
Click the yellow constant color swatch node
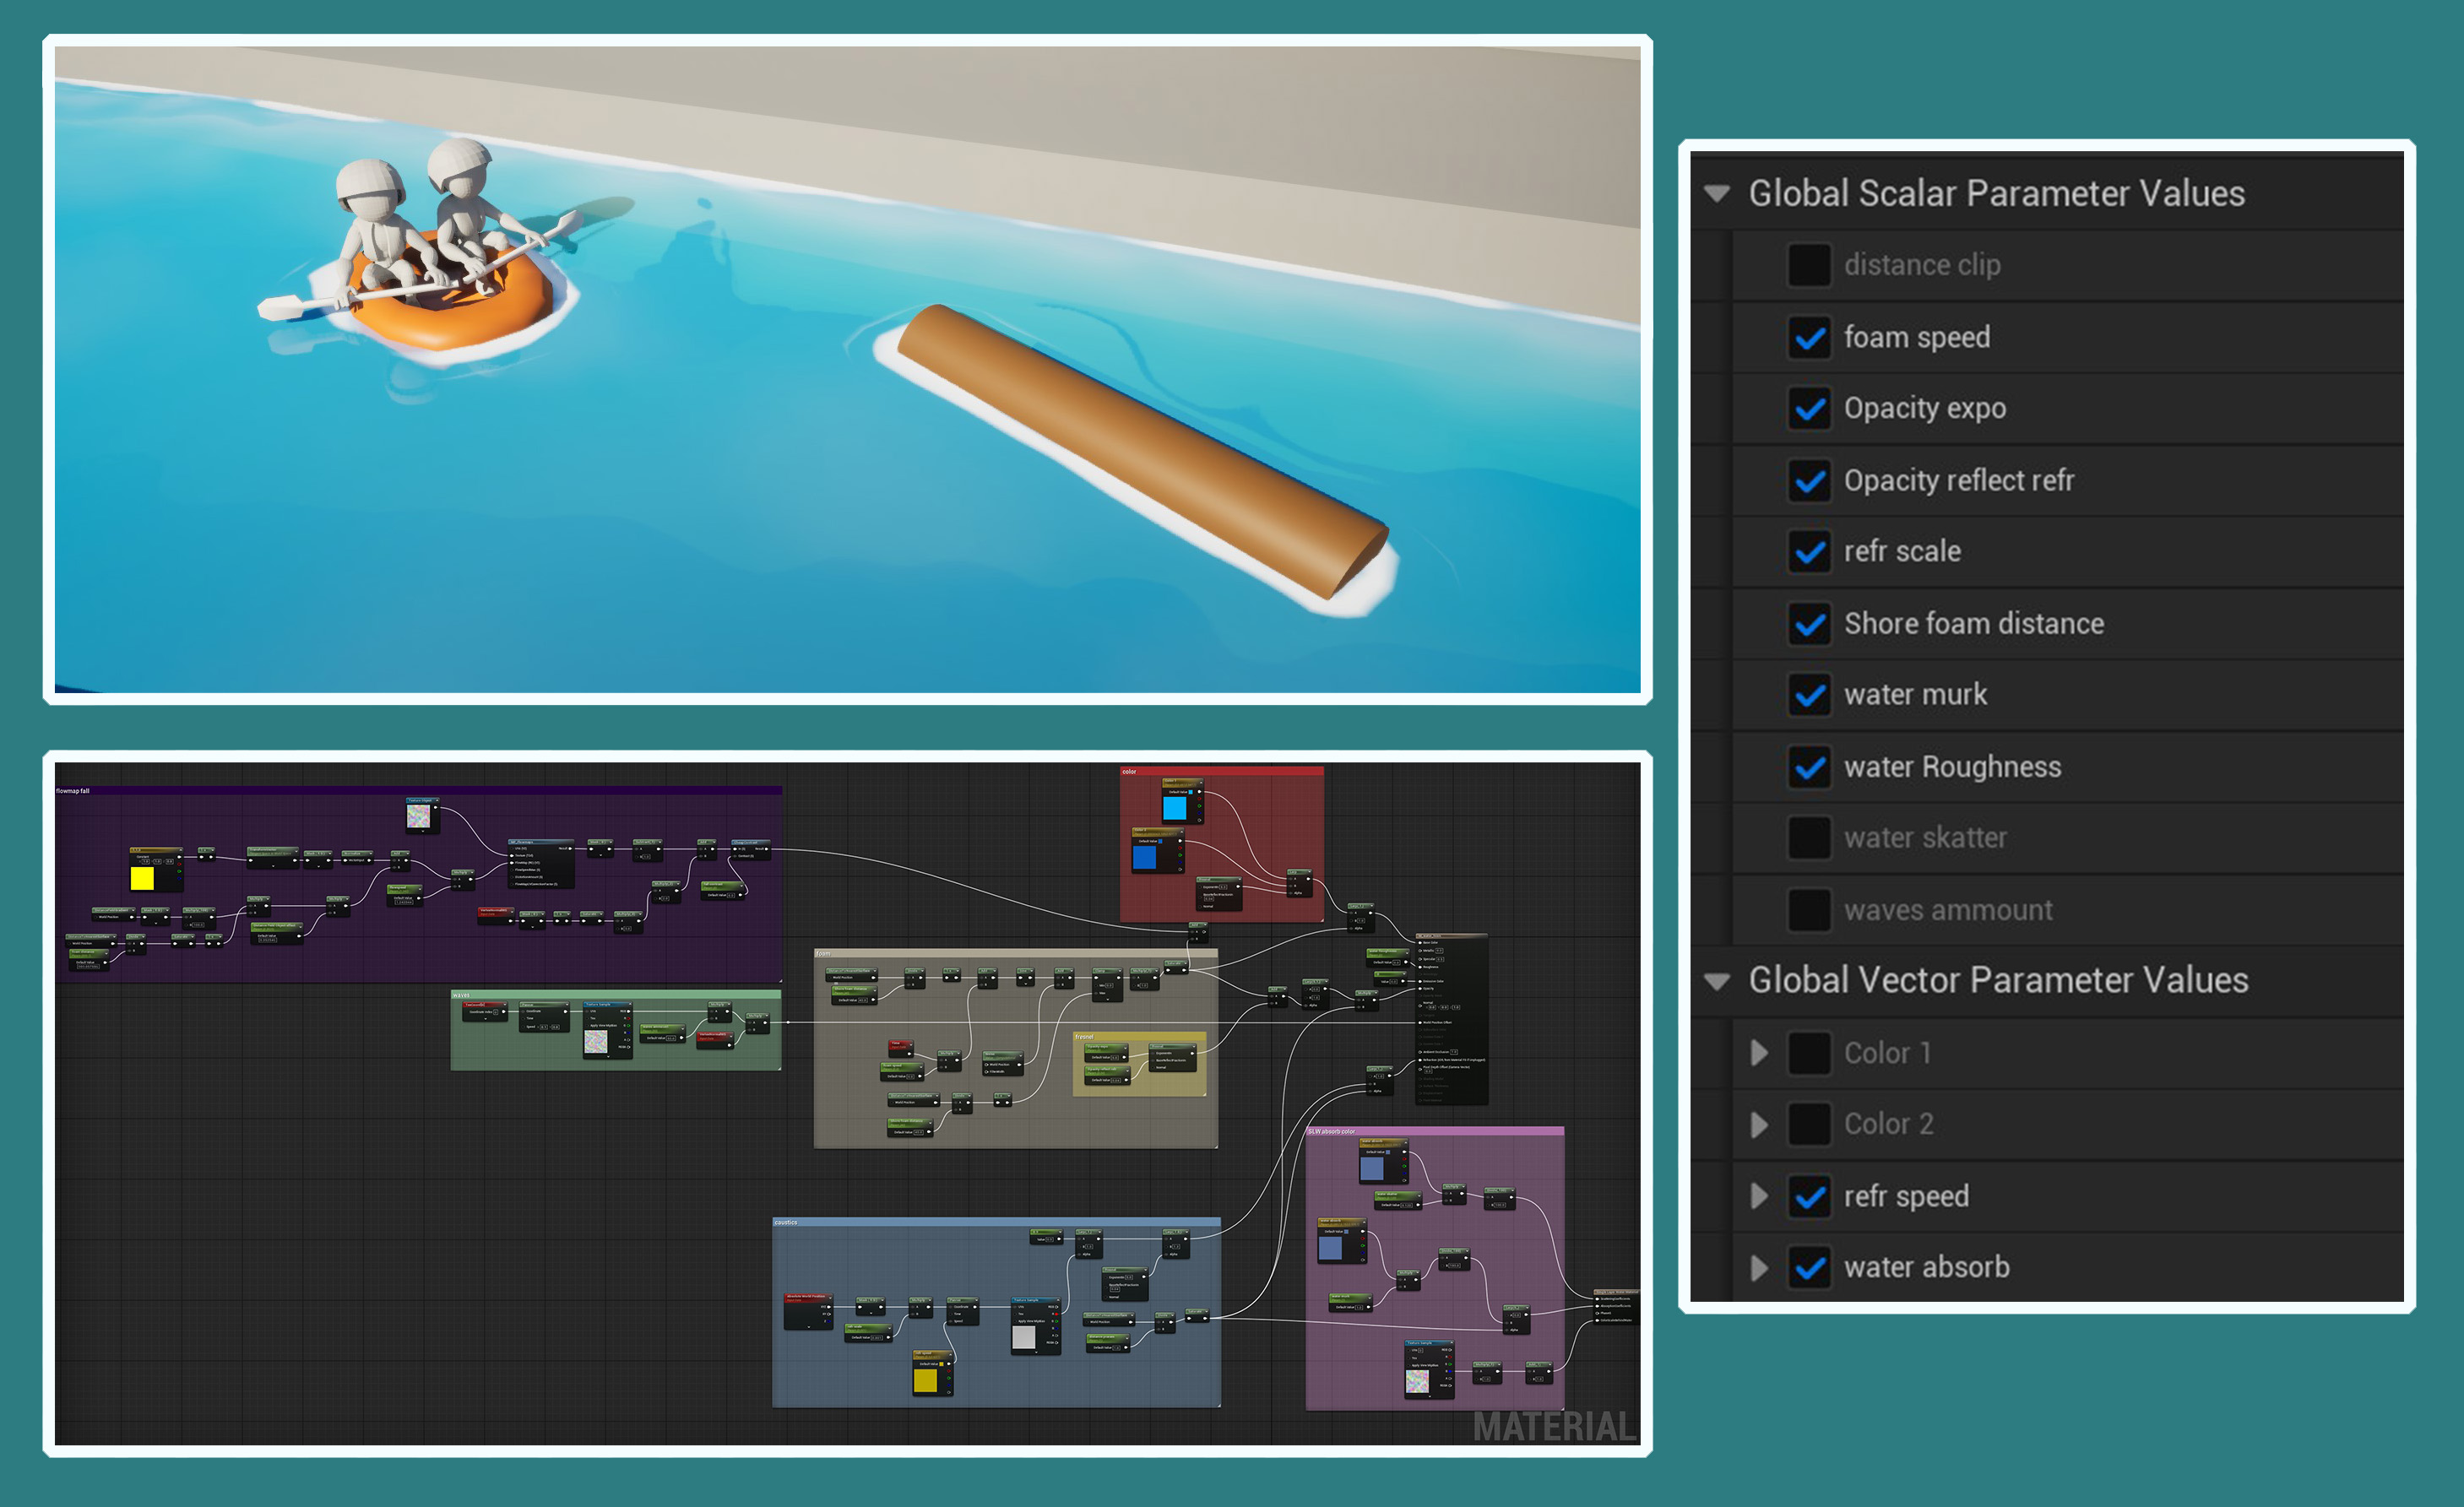coord(142,878)
